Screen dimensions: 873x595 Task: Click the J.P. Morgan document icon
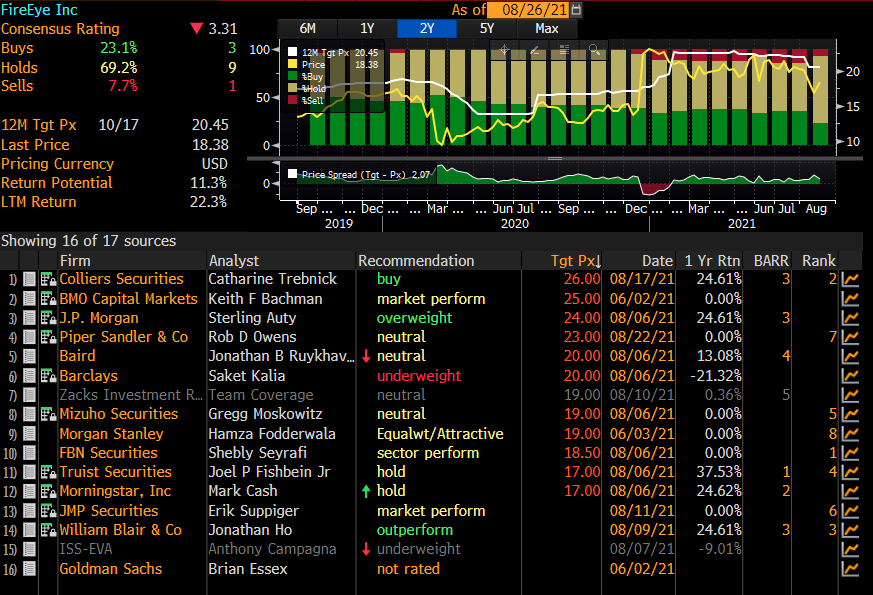click(29, 318)
